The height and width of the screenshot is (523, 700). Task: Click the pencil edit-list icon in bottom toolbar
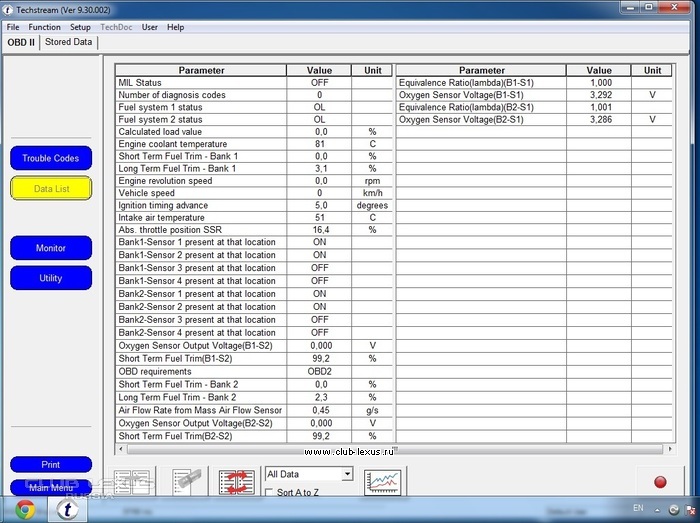tap(185, 481)
